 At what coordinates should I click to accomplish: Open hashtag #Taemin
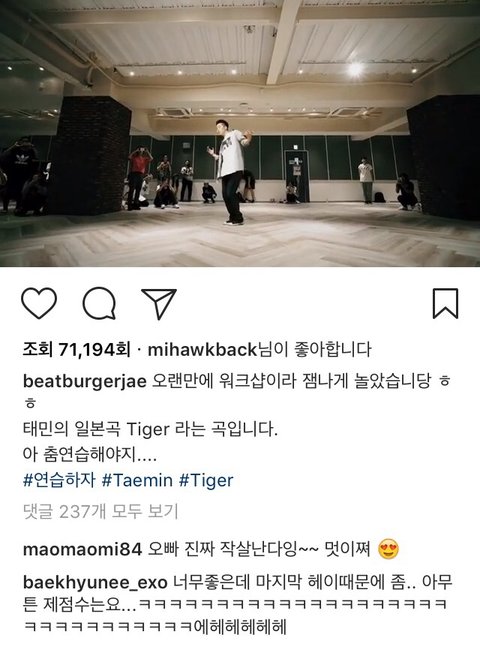pyautogui.click(x=137, y=480)
